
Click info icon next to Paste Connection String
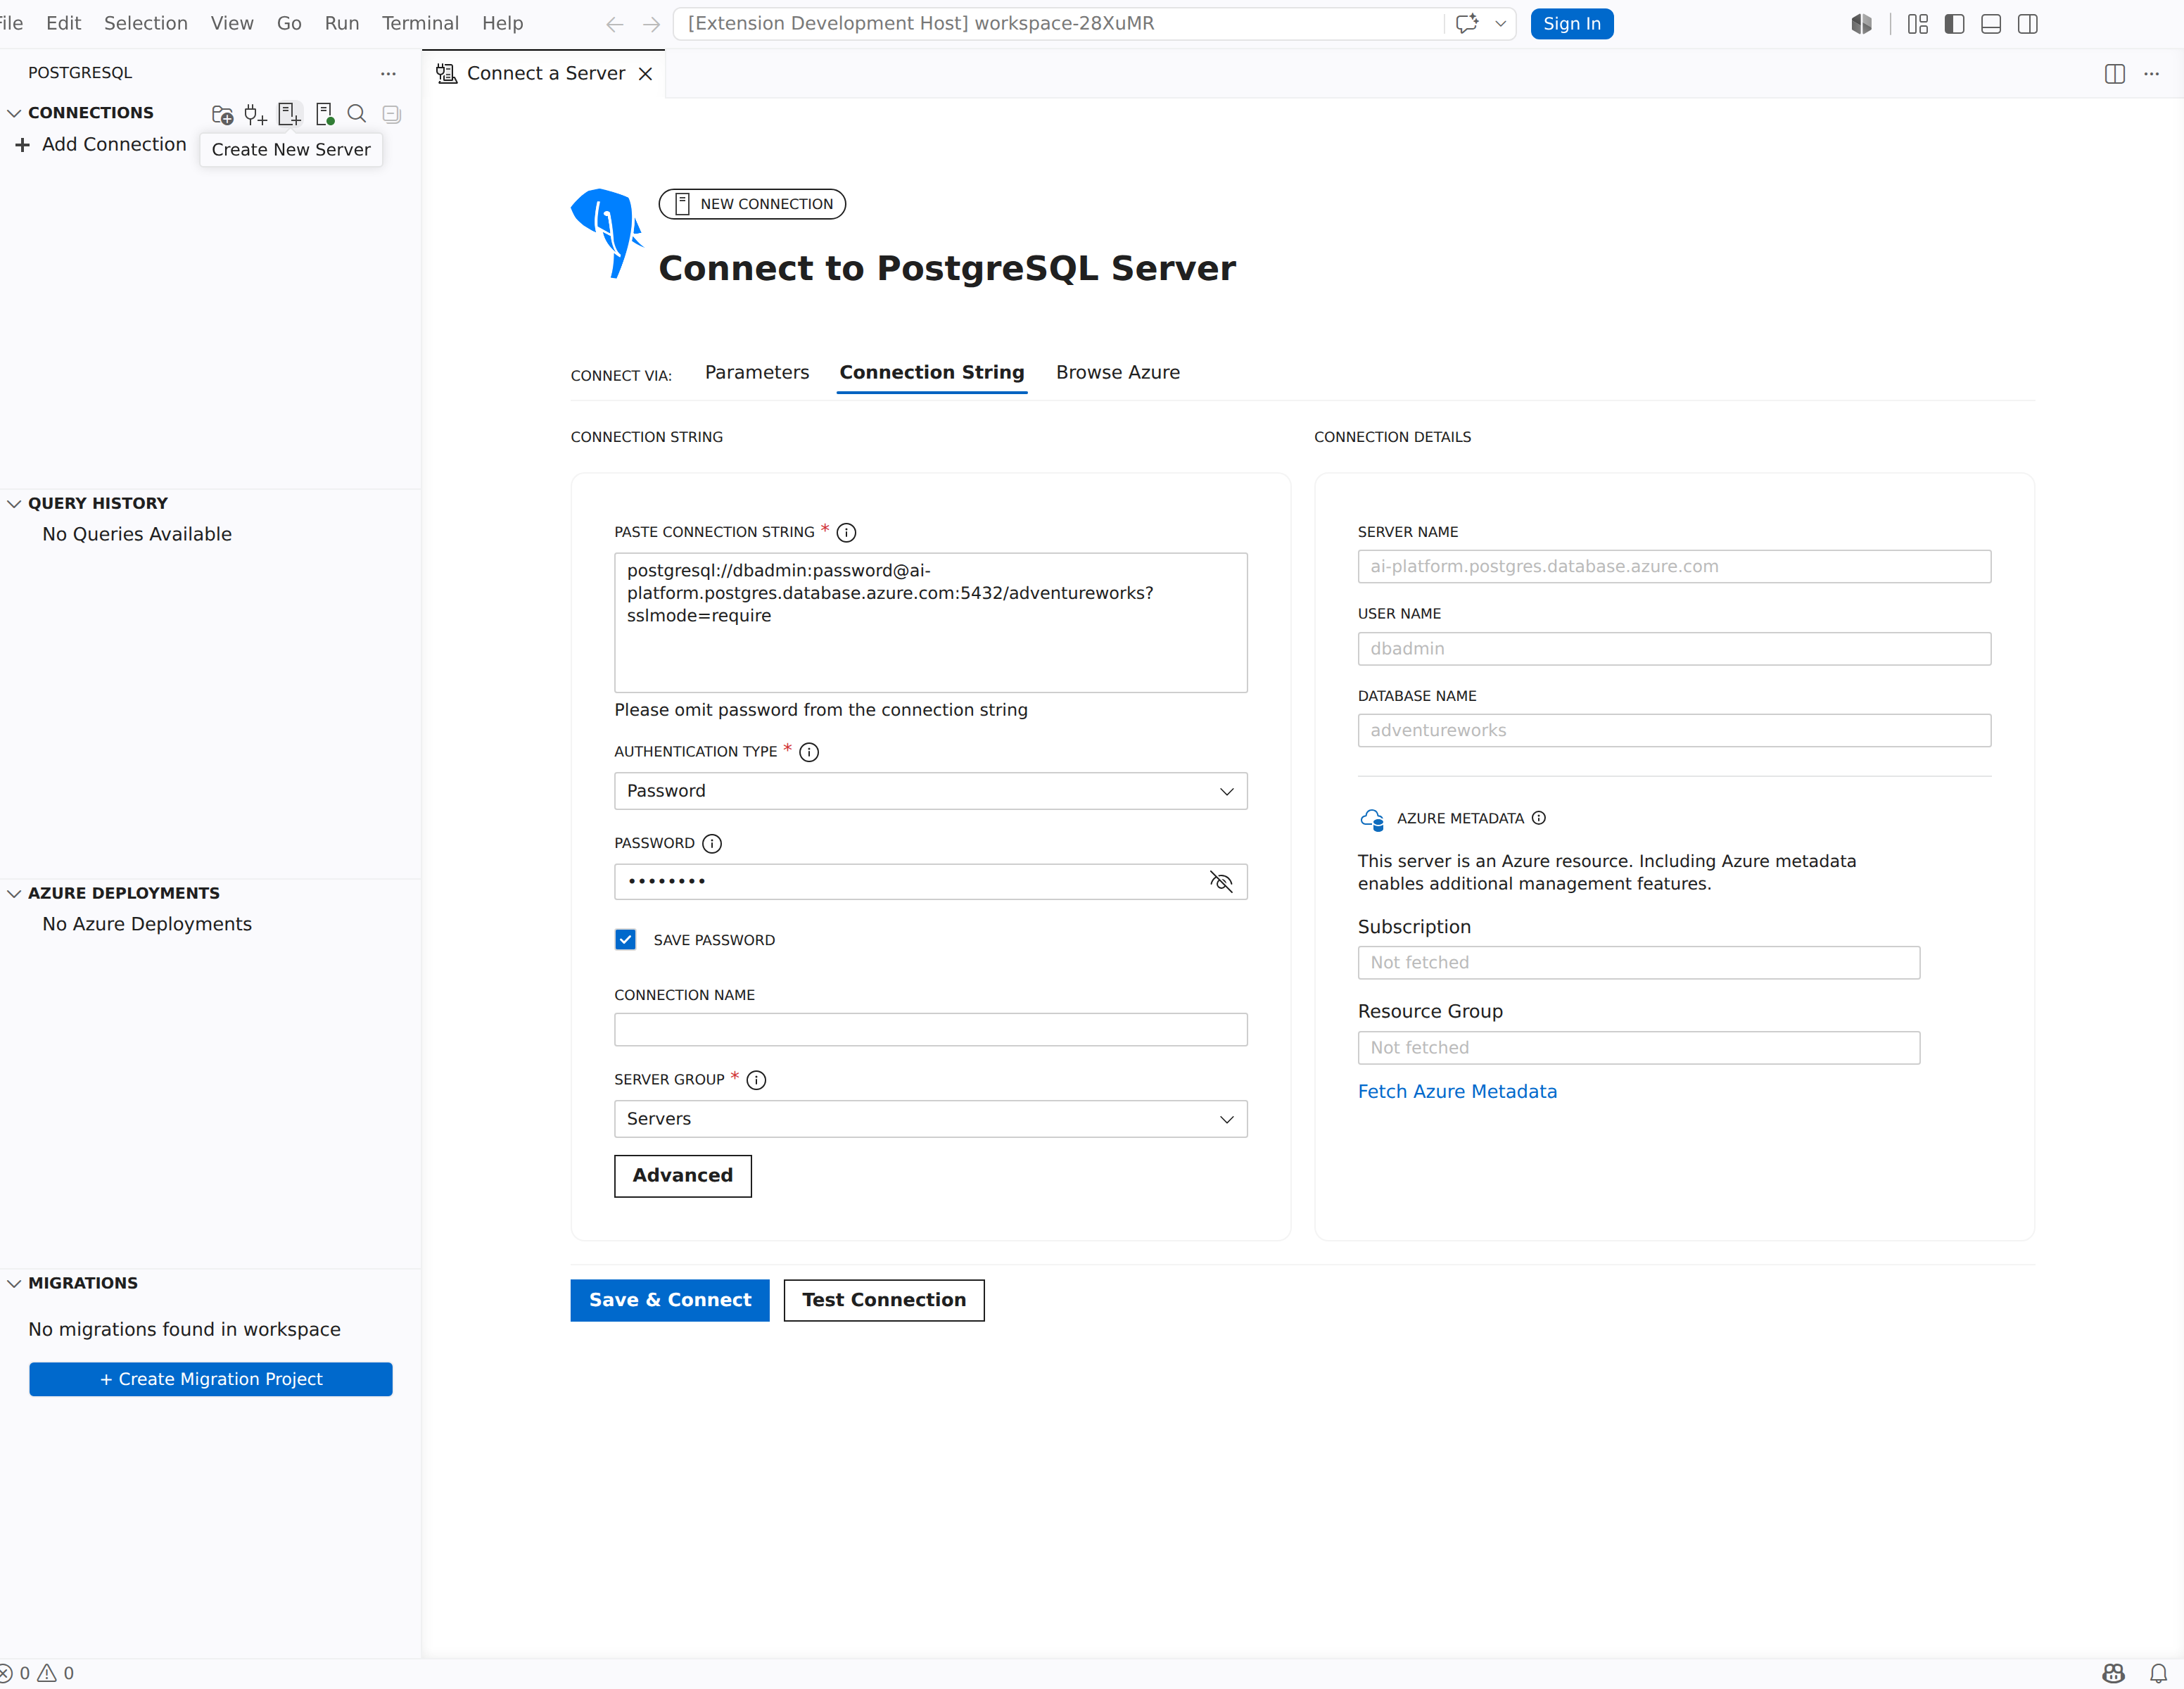point(846,532)
